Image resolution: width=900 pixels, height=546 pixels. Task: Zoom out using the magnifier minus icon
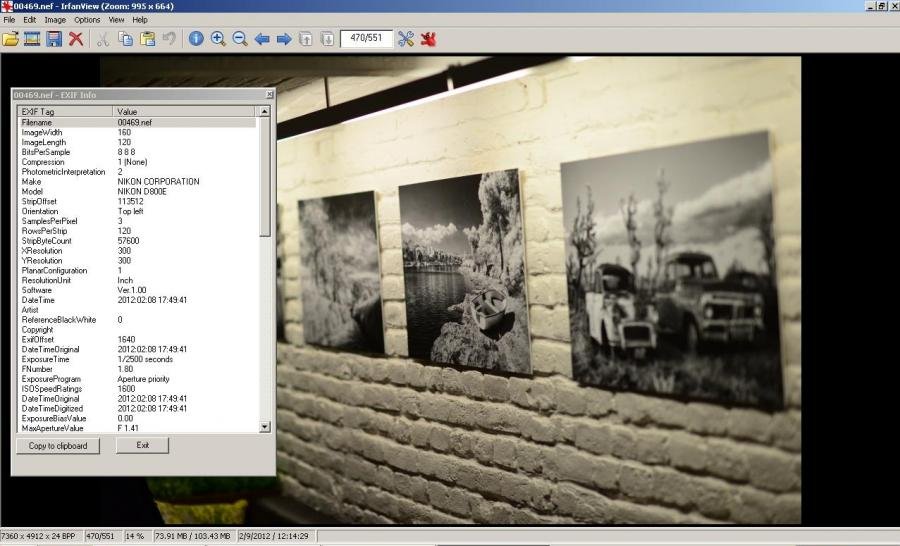(x=240, y=39)
